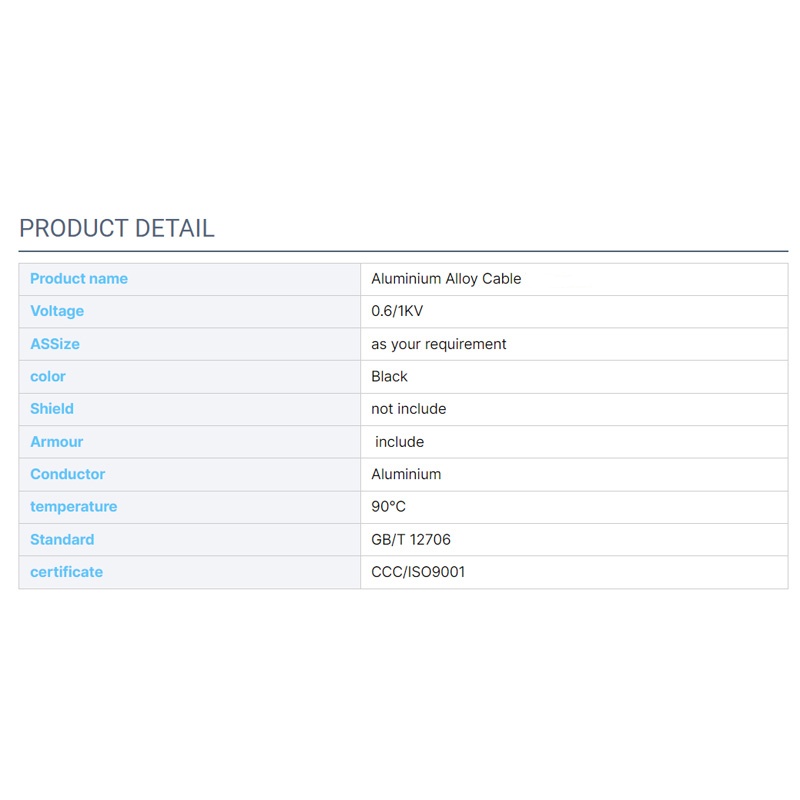Click the PRODUCT DETAIL heading
Screen dimensions: 800x800
click(x=117, y=228)
